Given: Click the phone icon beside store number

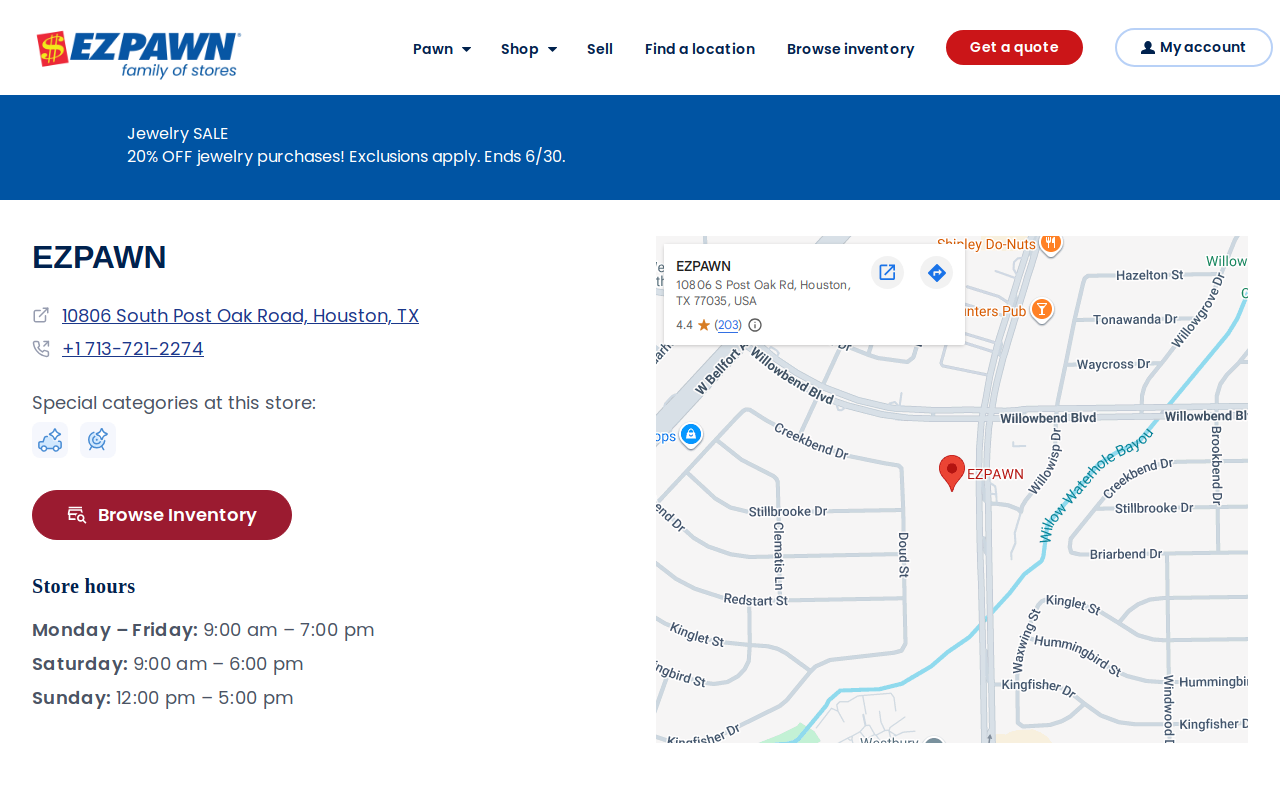Looking at the screenshot, I should (x=41, y=348).
